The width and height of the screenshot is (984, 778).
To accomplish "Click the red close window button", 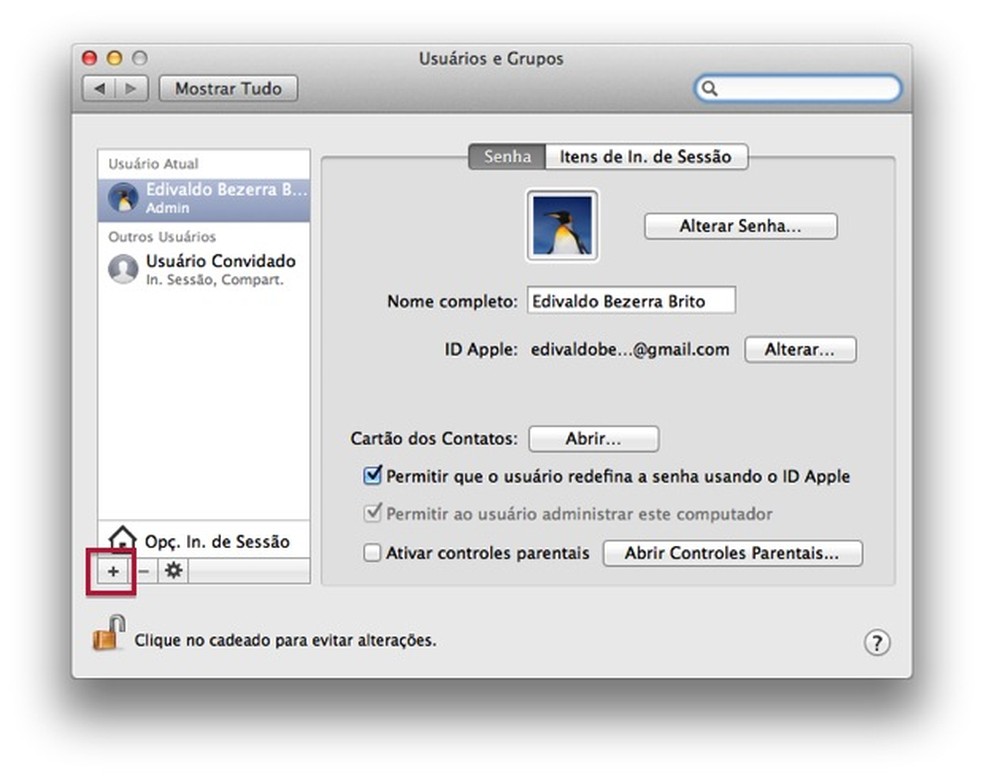I will [90, 58].
